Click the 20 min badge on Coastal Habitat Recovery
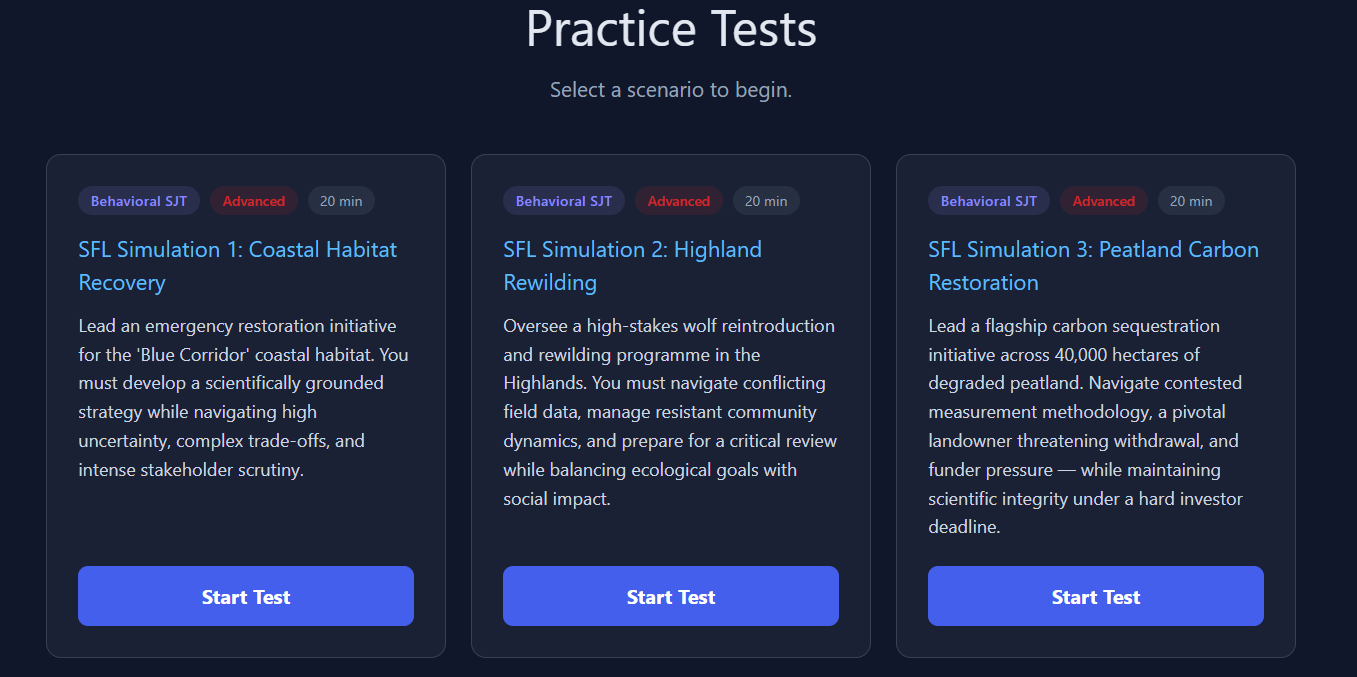The height and width of the screenshot is (677, 1357). pyautogui.click(x=341, y=200)
